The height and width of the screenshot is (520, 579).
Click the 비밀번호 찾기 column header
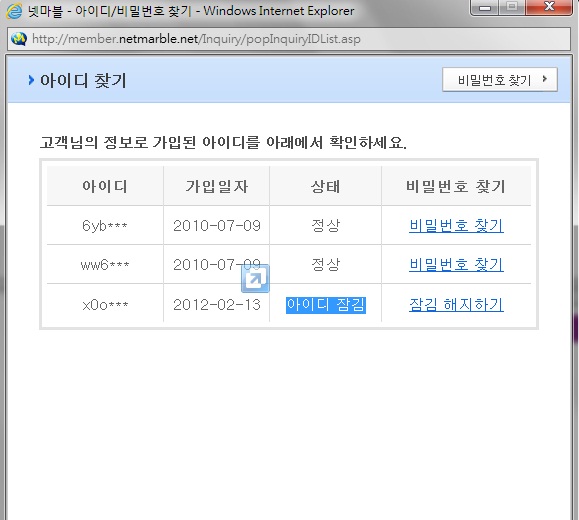(x=456, y=186)
